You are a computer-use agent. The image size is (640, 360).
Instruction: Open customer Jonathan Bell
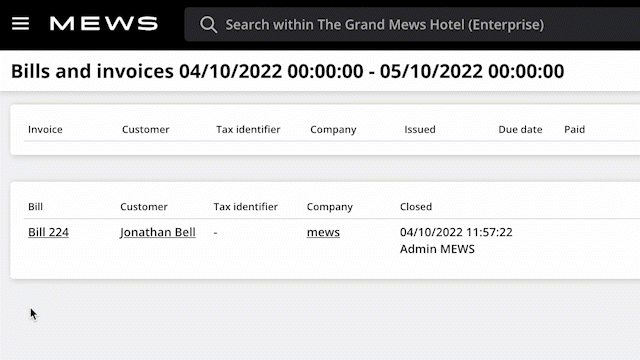pyautogui.click(x=158, y=232)
